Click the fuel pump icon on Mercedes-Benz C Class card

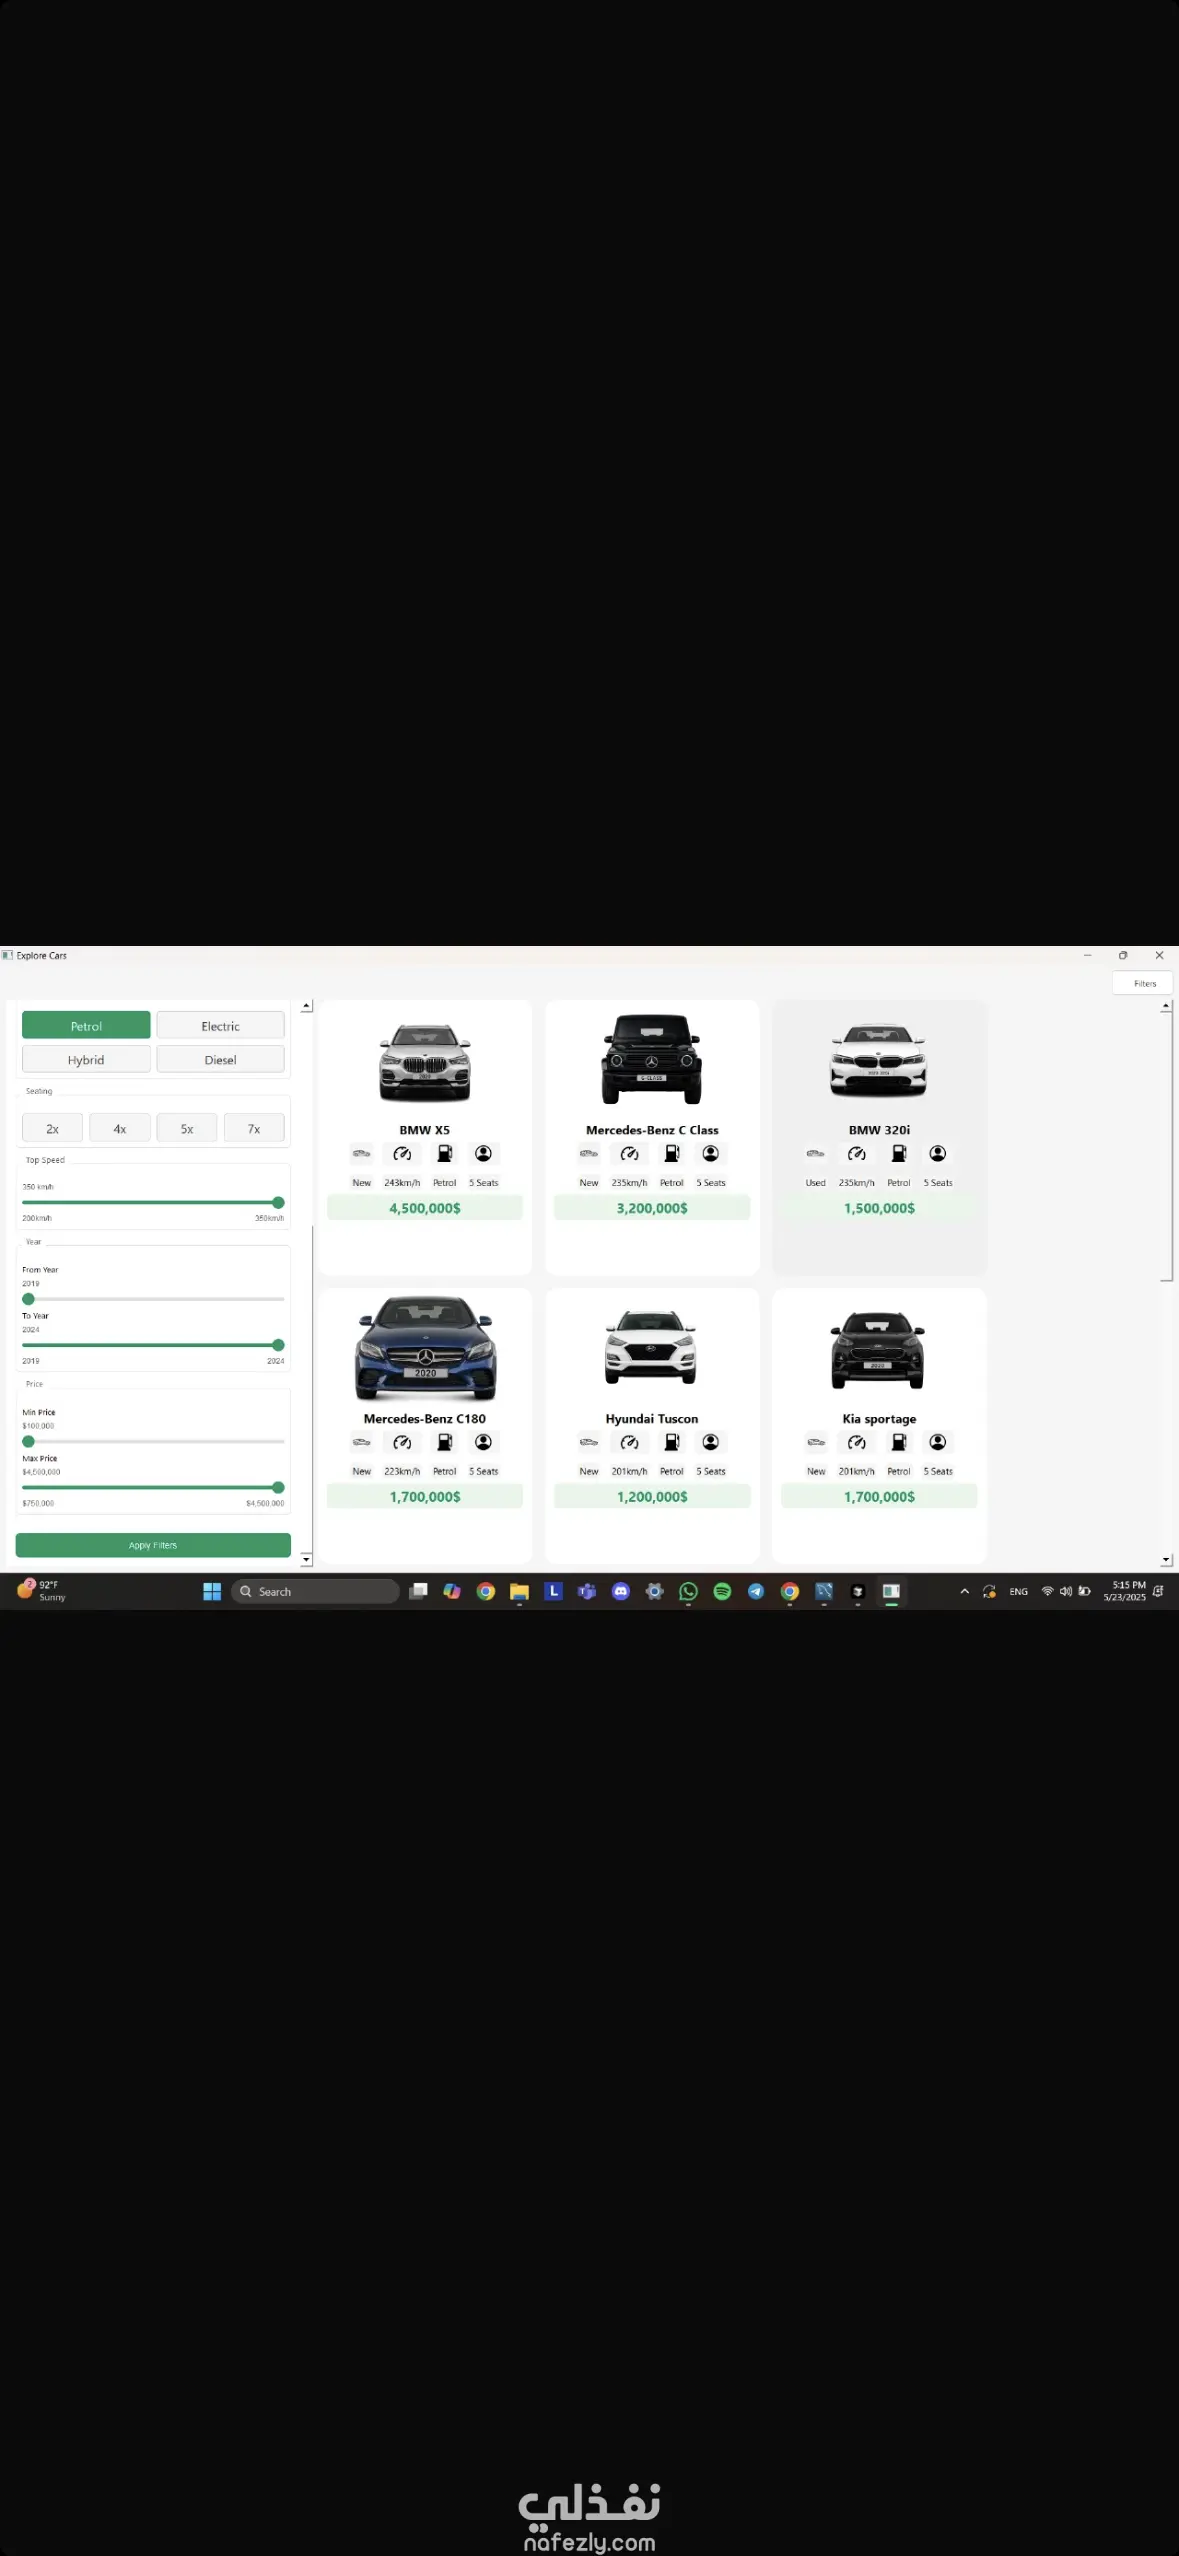pyautogui.click(x=671, y=1154)
